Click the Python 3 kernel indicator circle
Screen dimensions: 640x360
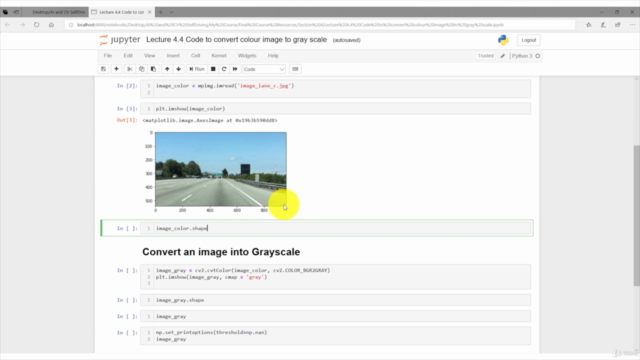point(538,56)
